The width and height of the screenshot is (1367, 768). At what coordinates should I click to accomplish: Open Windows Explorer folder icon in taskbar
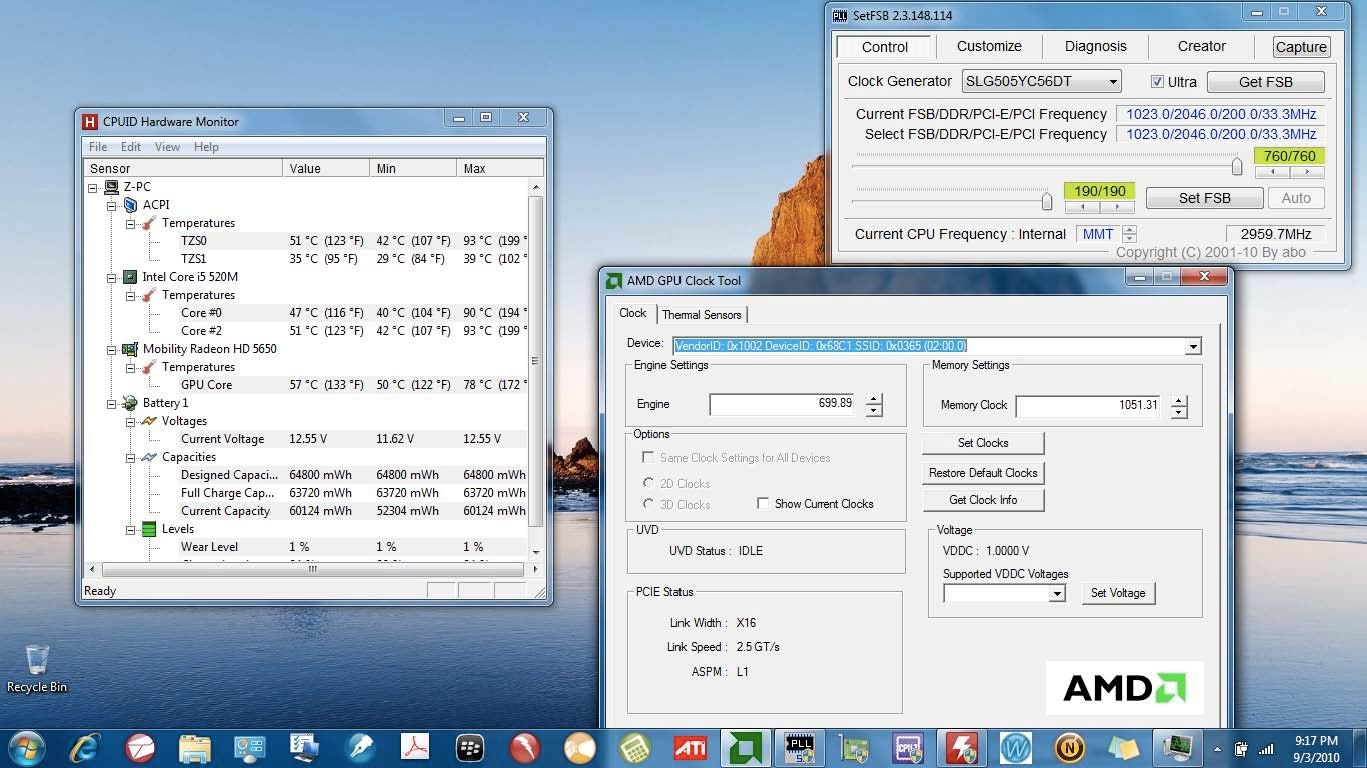195,747
